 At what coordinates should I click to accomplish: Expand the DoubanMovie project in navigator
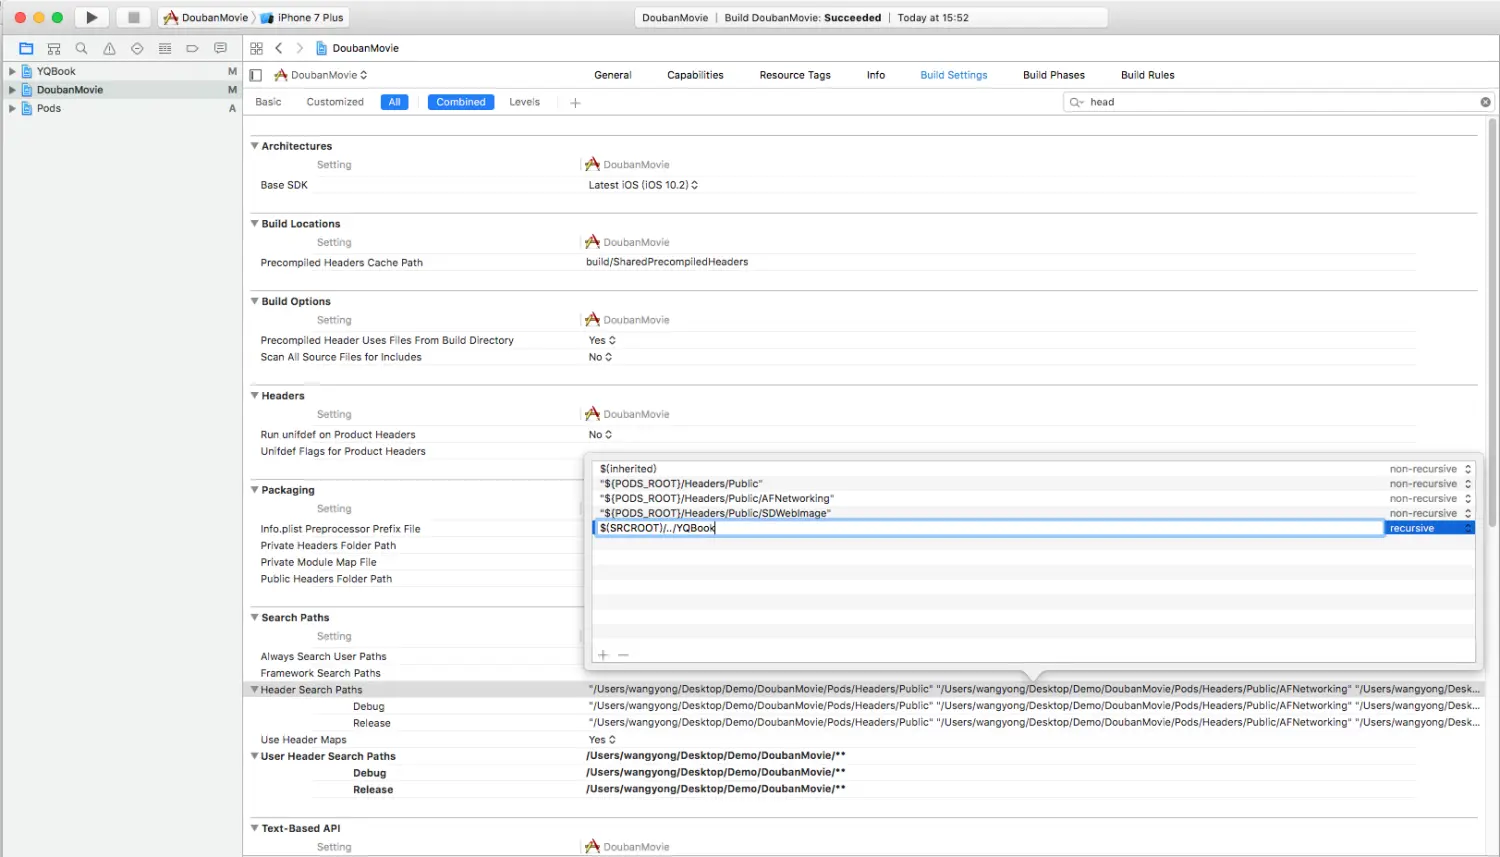point(12,90)
